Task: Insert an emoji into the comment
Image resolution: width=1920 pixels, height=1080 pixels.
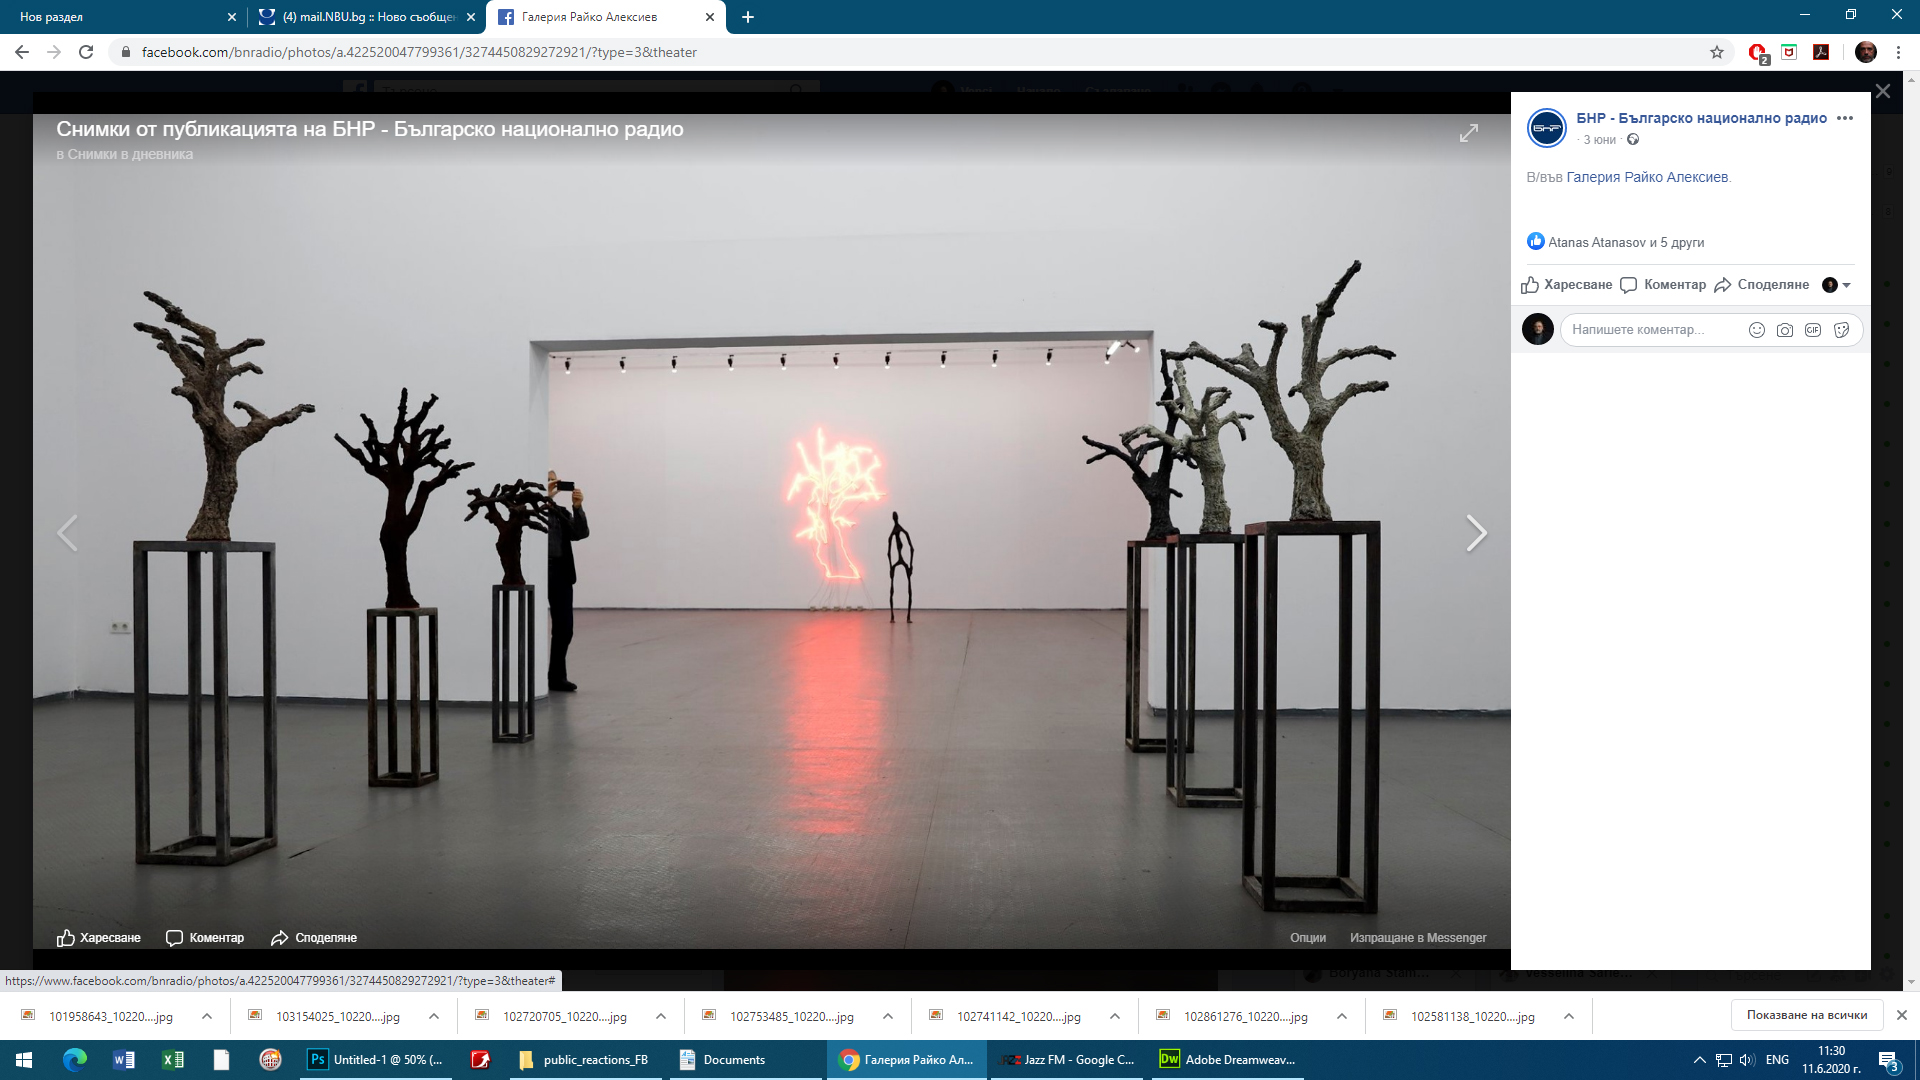Action: coord(1756,330)
